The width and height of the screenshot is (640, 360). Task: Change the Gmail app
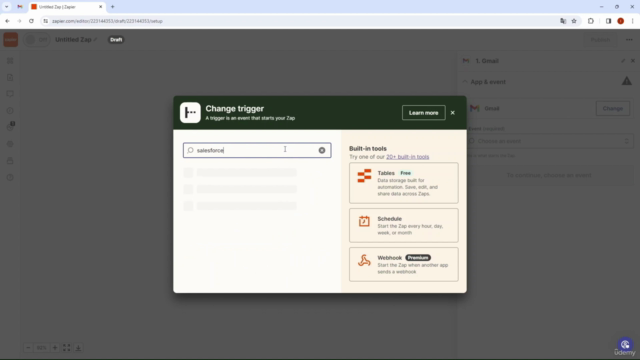click(612, 109)
